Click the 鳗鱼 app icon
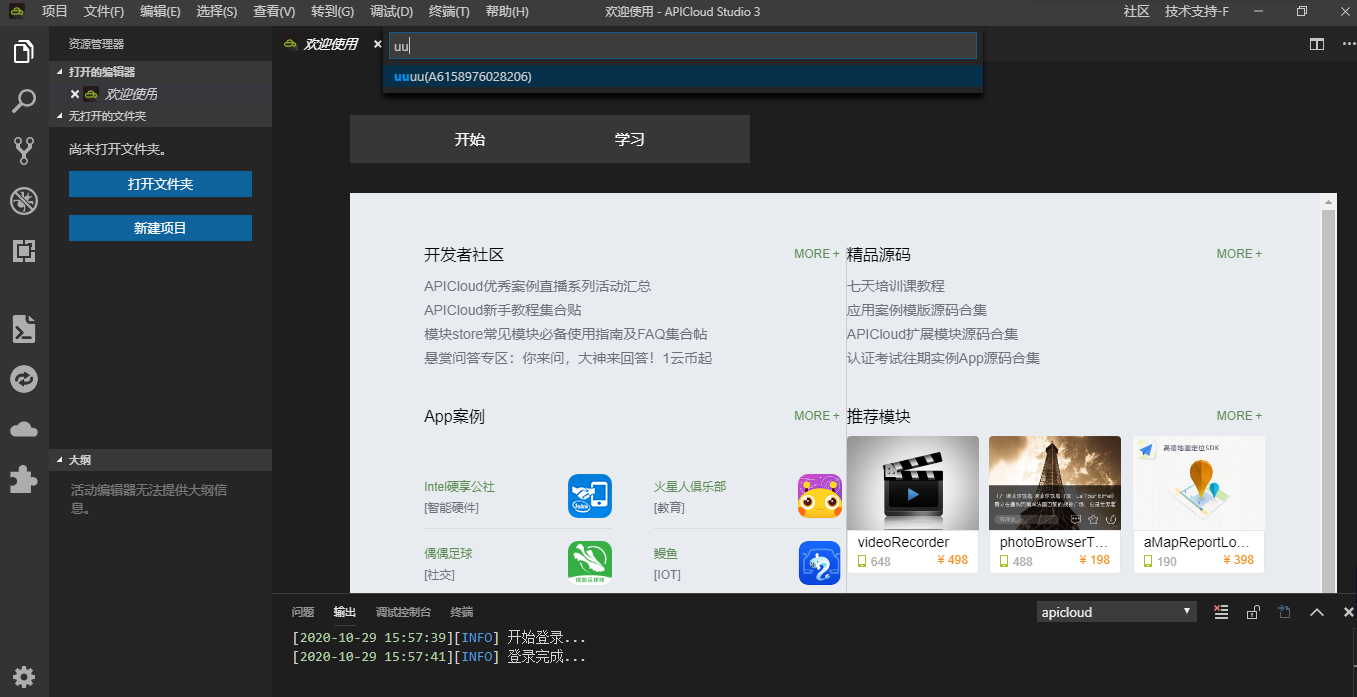The image size is (1357, 697). pos(820,563)
